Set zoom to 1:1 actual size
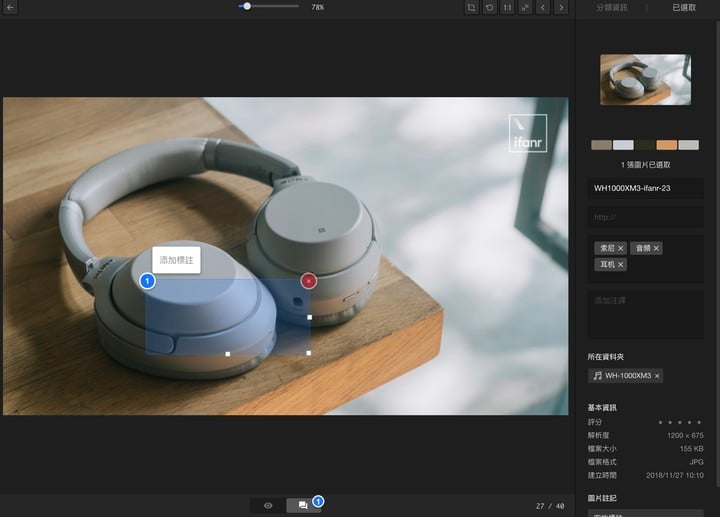 pyautogui.click(x=507, y=7)
